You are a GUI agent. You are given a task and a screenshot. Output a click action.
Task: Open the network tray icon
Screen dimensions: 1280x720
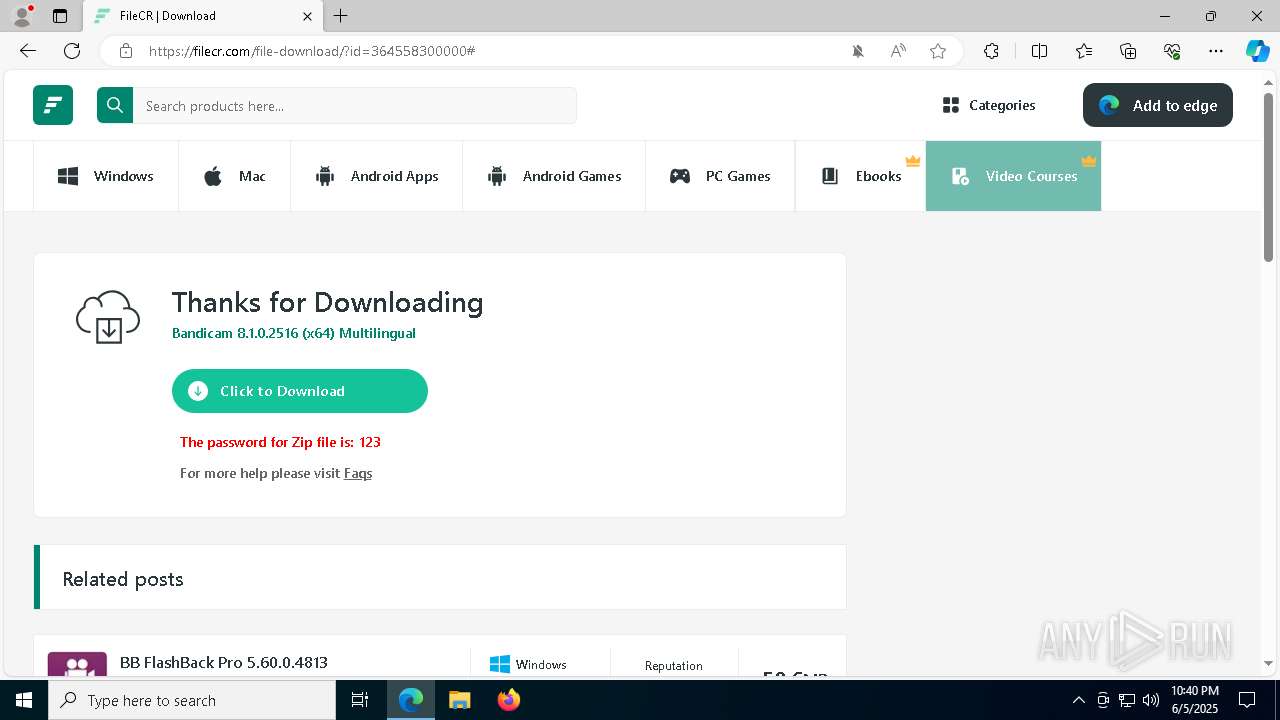click(x=1127, y=700)
